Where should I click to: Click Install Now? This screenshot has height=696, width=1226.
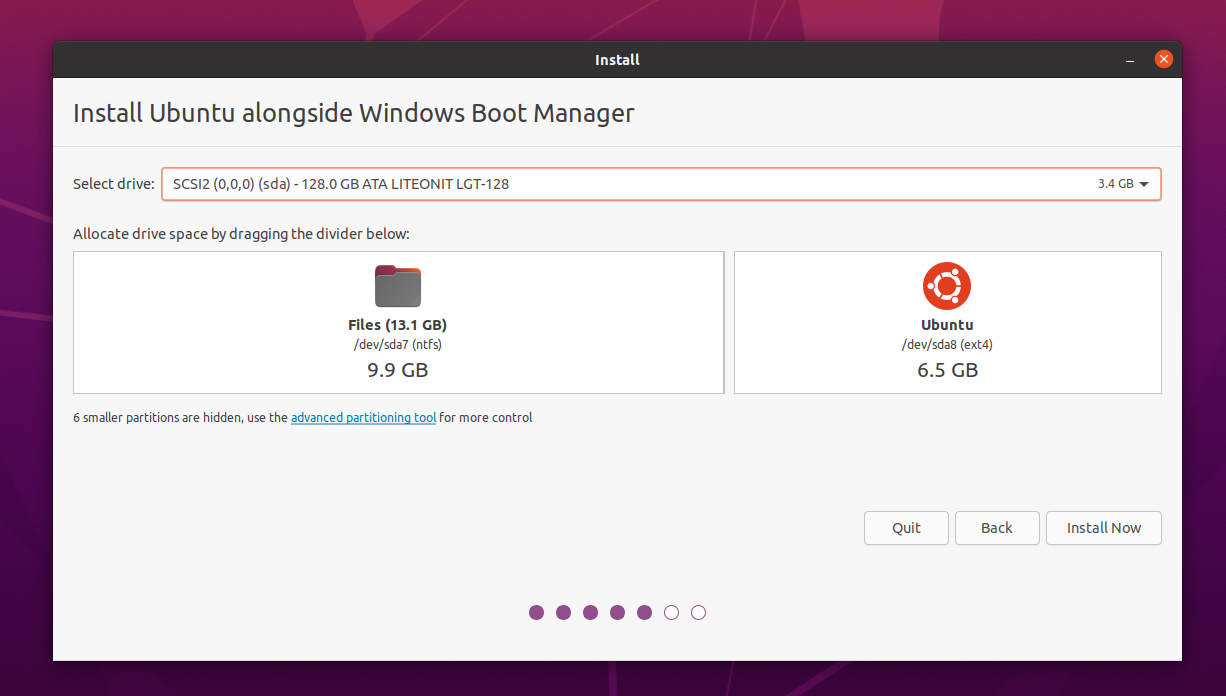[1104, 528]
